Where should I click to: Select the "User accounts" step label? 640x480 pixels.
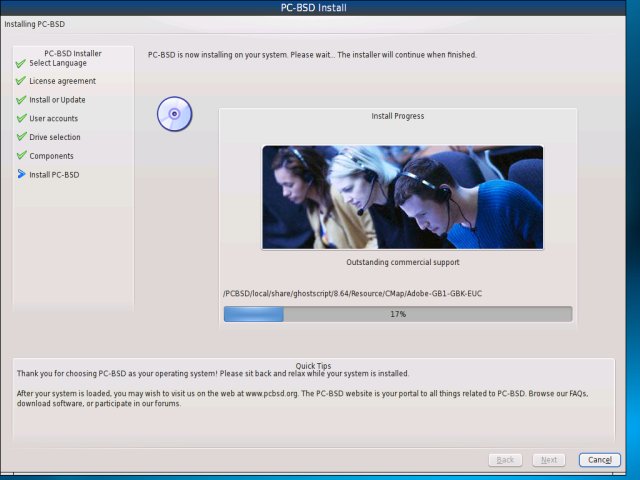(x=53, y=118)
